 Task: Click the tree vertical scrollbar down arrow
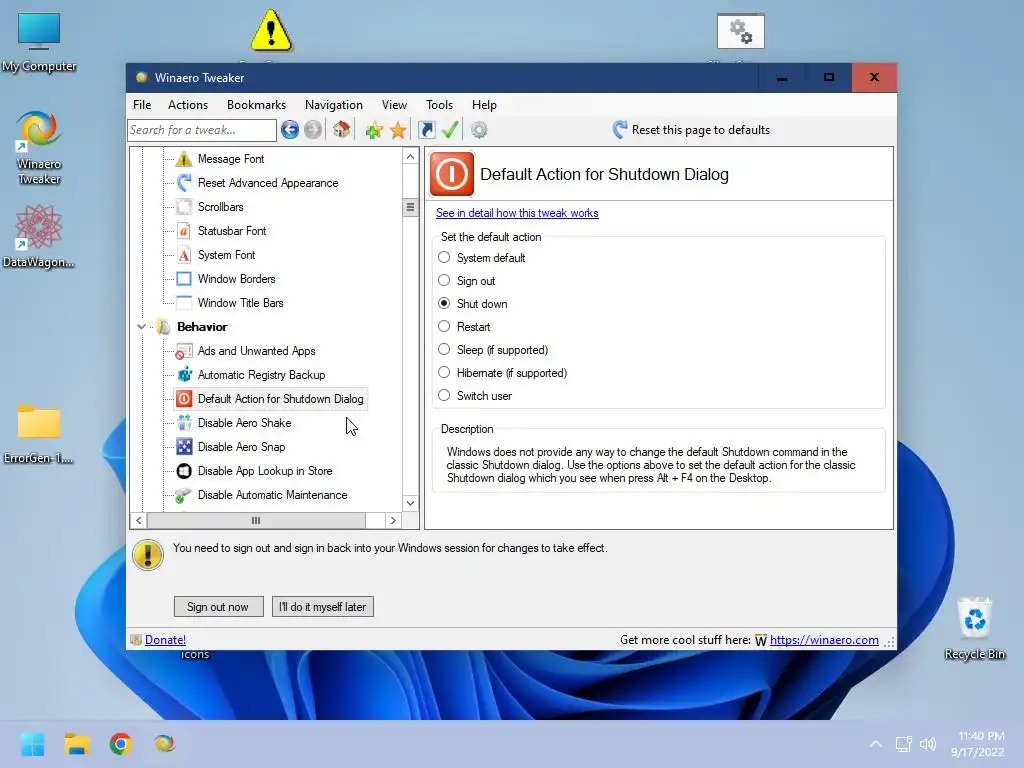click(410, 503)
